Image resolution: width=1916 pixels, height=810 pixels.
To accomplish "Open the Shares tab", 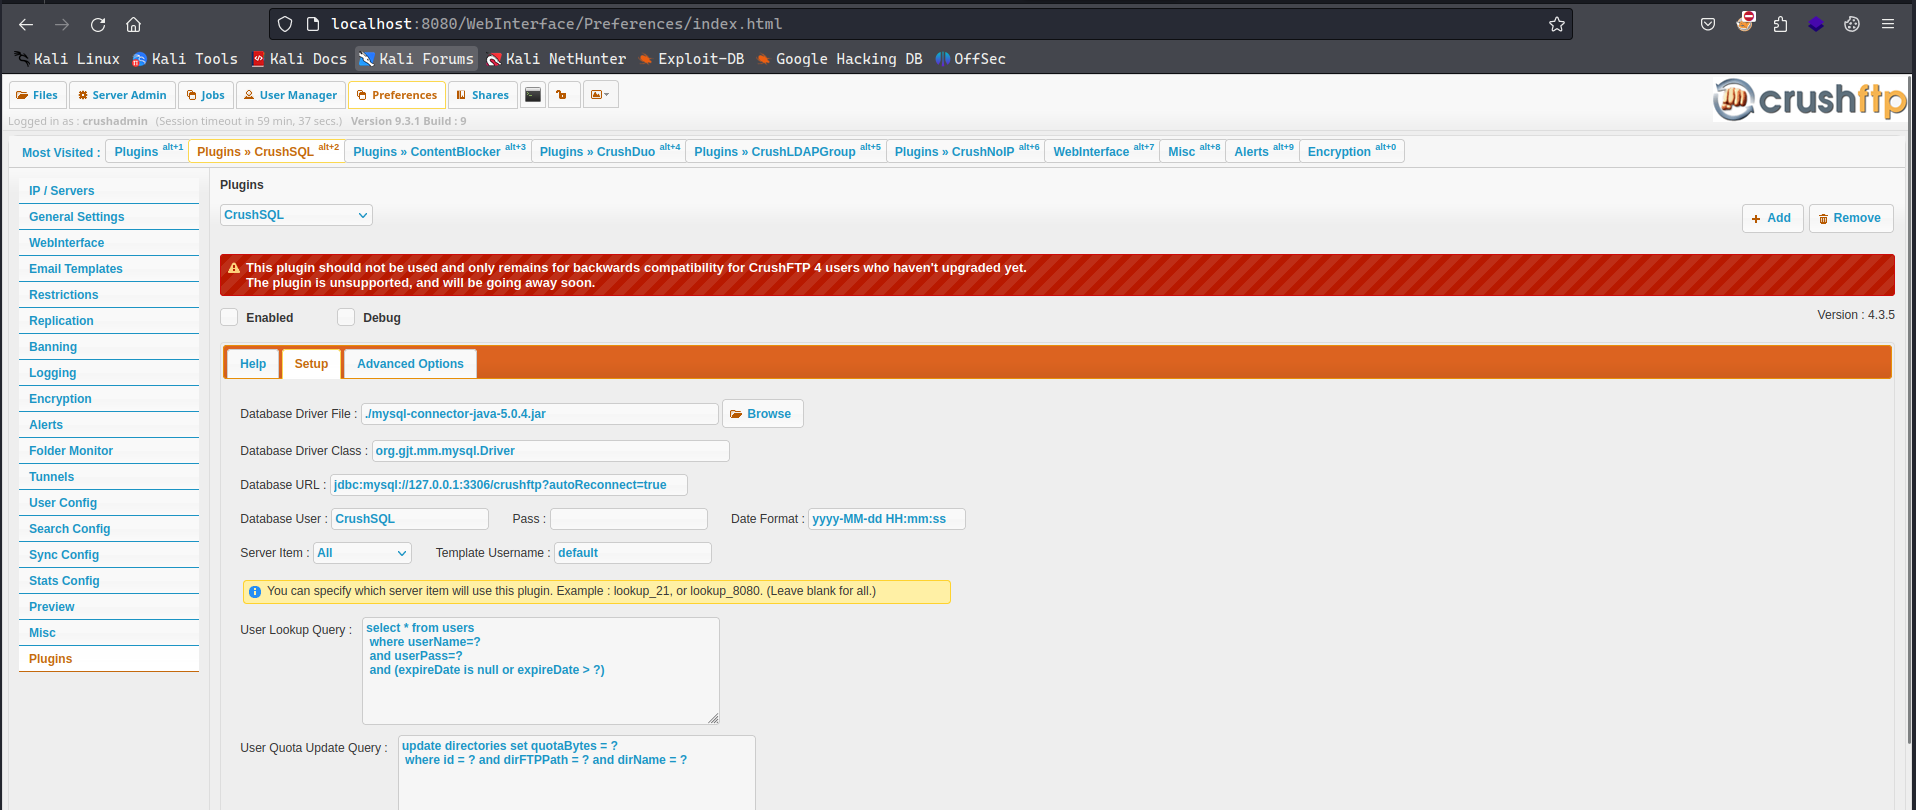I will point(482,95).
